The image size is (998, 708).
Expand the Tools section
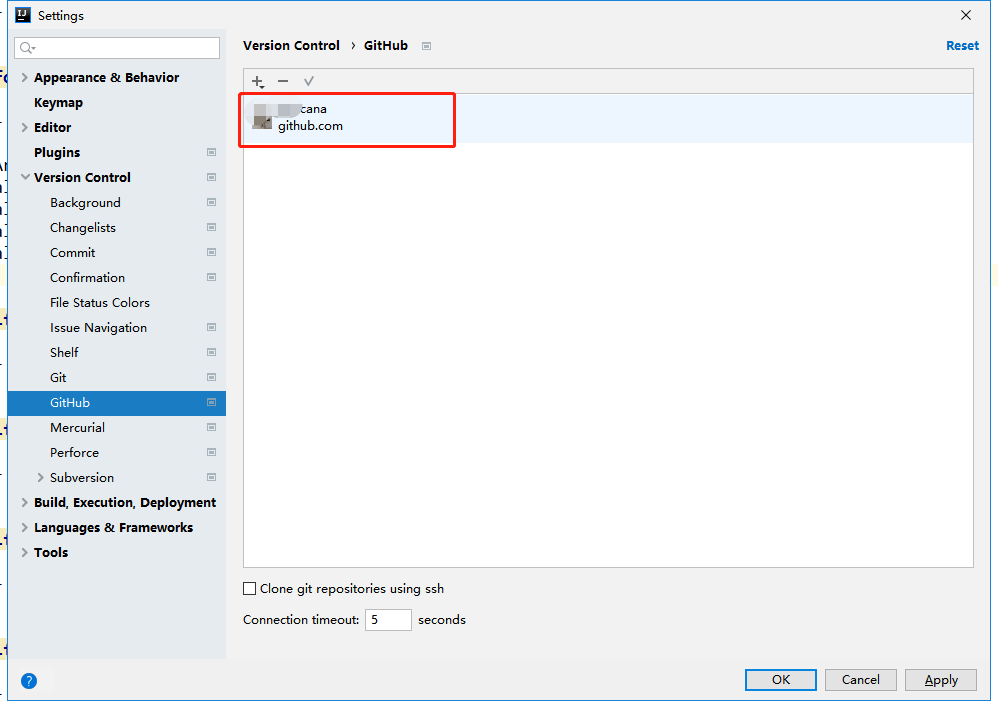[x=25, y=553]
